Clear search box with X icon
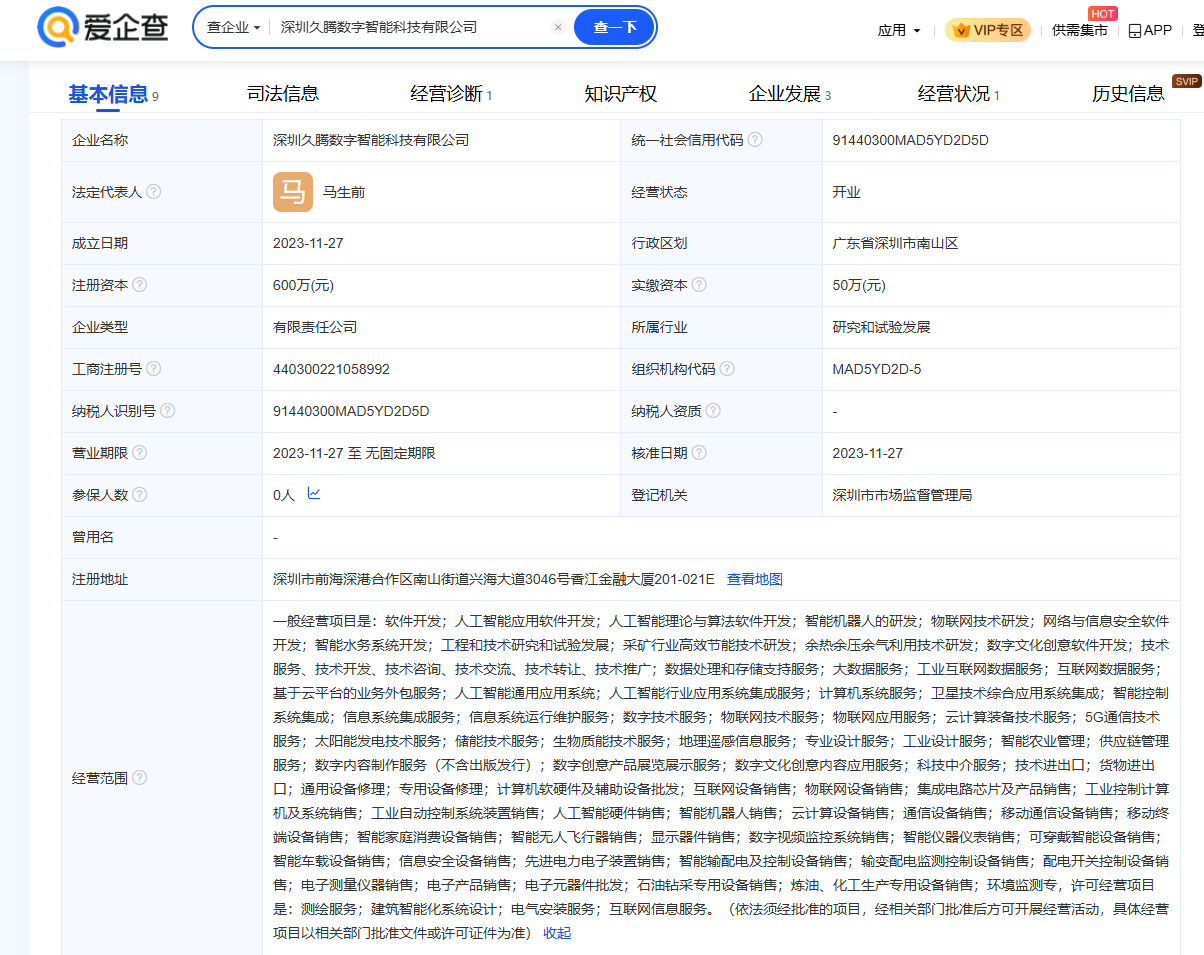 558,28
